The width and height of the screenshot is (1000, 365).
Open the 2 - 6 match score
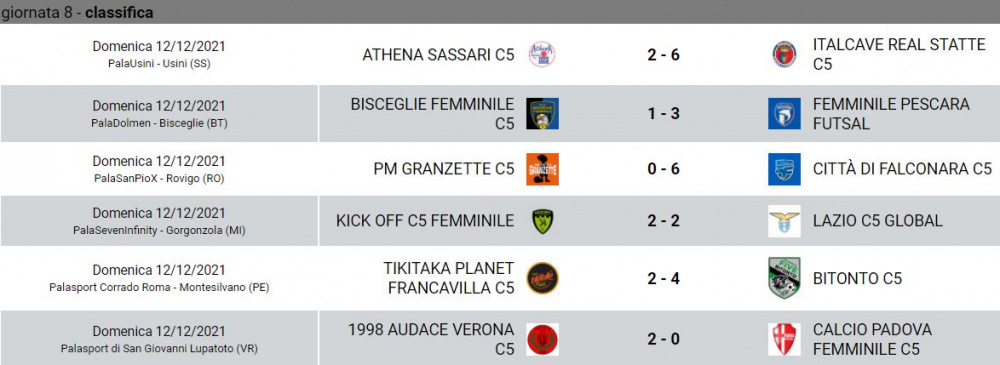663,55
